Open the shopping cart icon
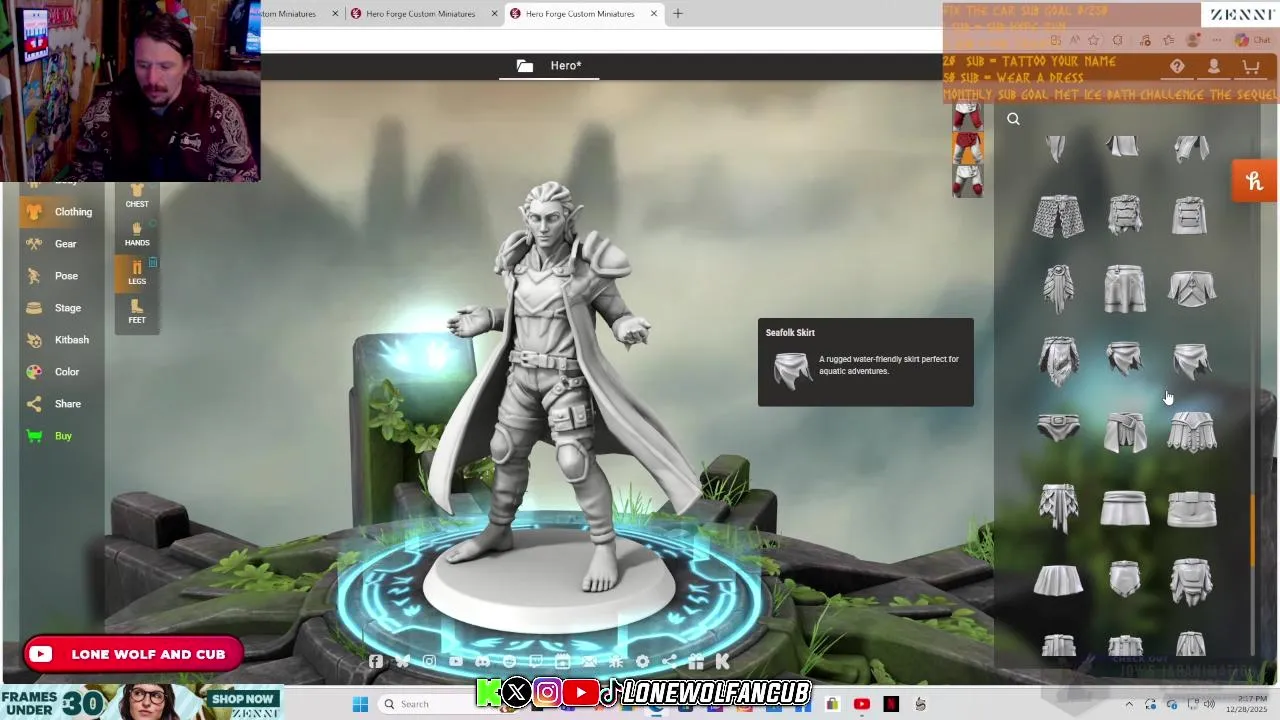The width and height of the screenshot is (1280, 720). (1250, 67)
